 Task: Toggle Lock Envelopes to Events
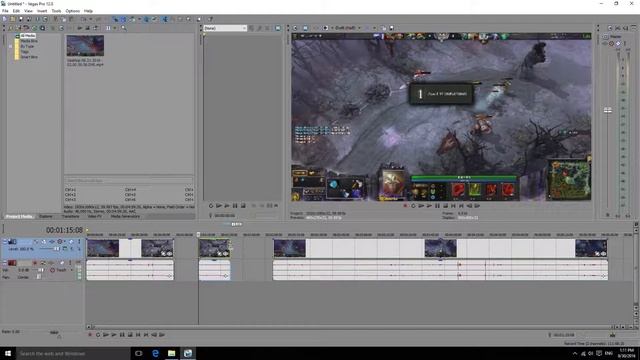tap(146, 19)
